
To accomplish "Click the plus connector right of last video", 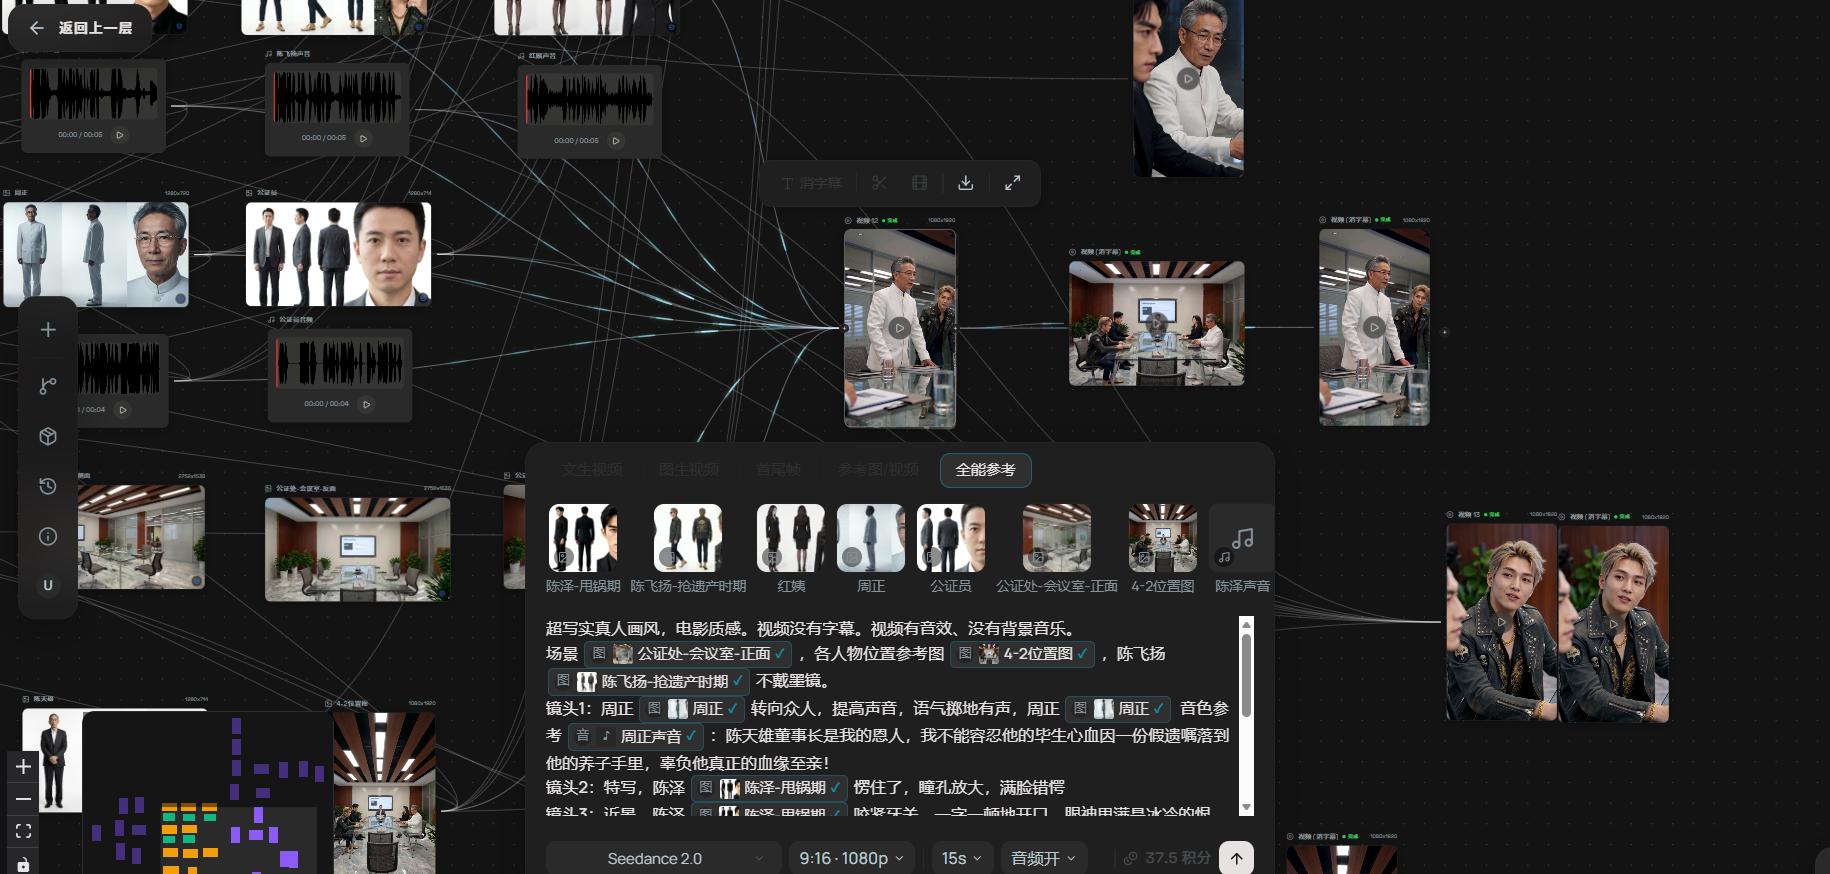I will click(1444, 331).
